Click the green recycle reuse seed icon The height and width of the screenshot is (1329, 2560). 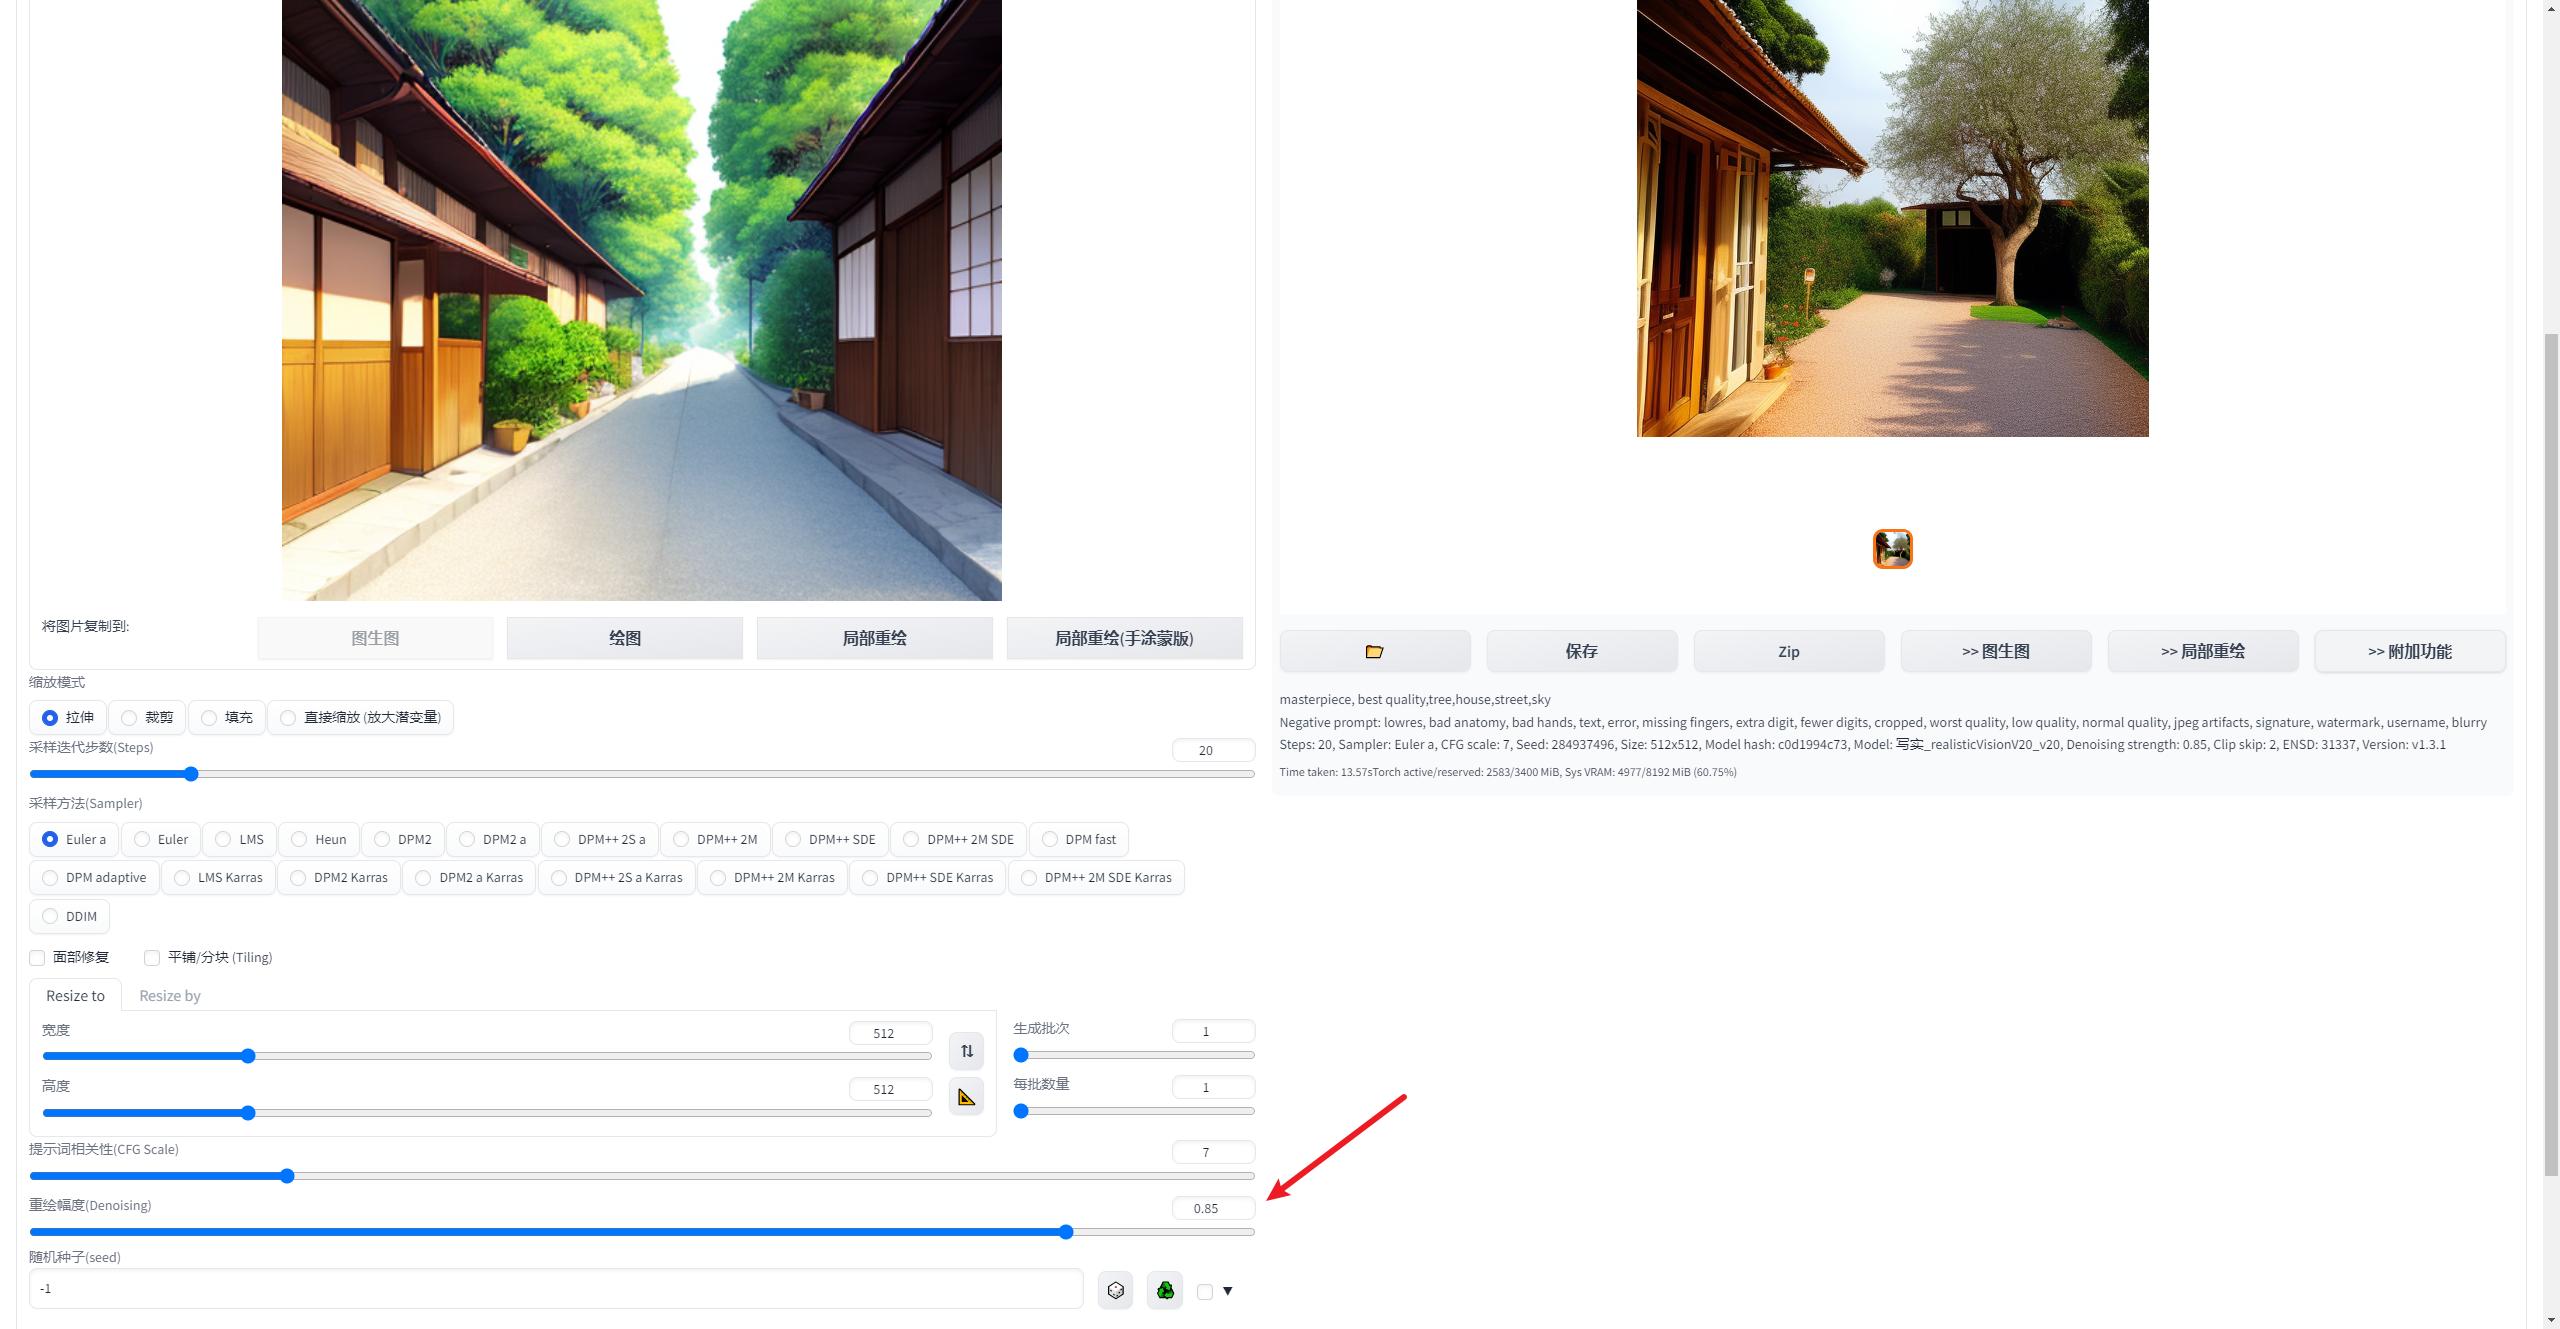tap(1165, 1290)
